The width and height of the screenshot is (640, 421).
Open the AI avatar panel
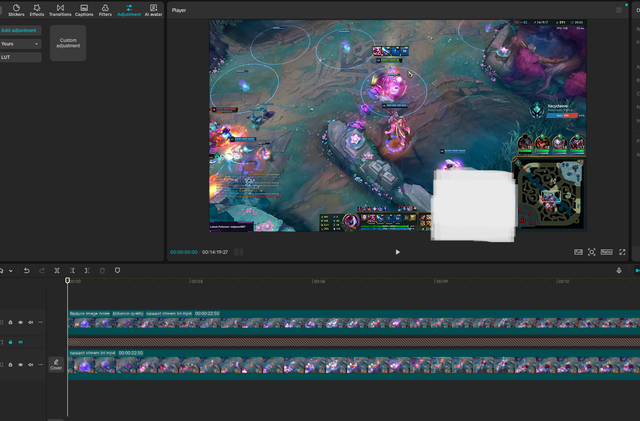tap(153, 10)
